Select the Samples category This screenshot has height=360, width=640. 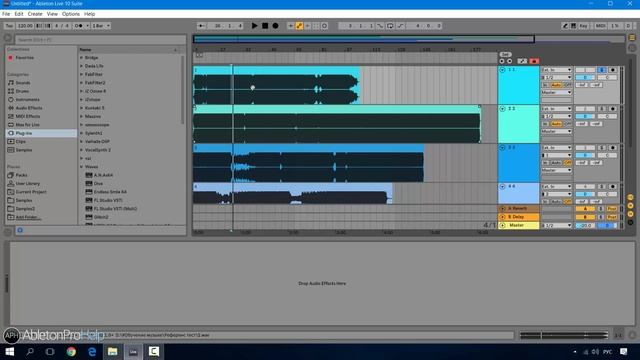coord(24,150)
